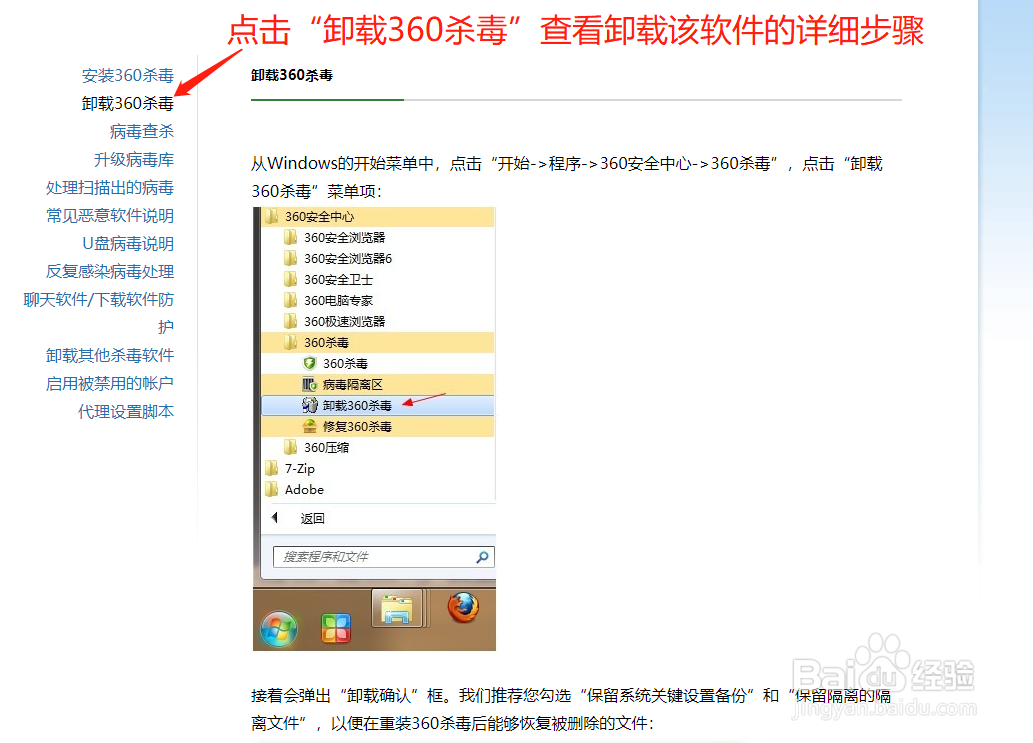The image size is (1033, 743).
Task: Go to 反复感染病毒处理 page
Action: click(110, 271)
